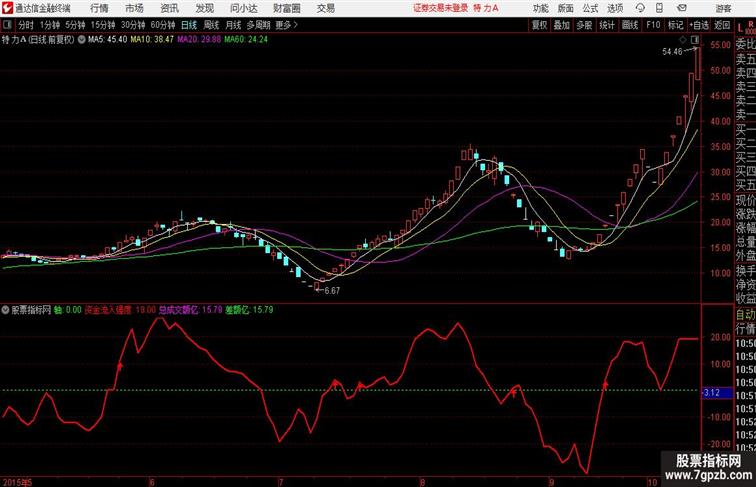Add stock with the +自选 button
This screenshot has width=756, height=487.
pos(699,25)
